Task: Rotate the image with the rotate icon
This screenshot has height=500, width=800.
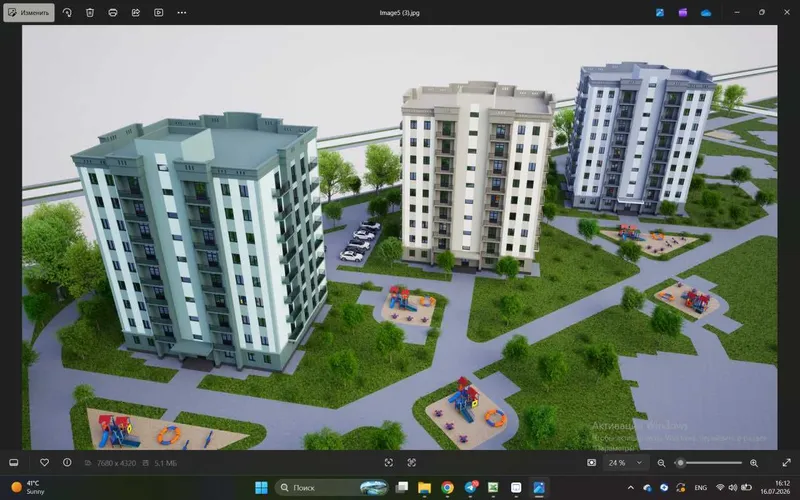Action: click(67, 12)
